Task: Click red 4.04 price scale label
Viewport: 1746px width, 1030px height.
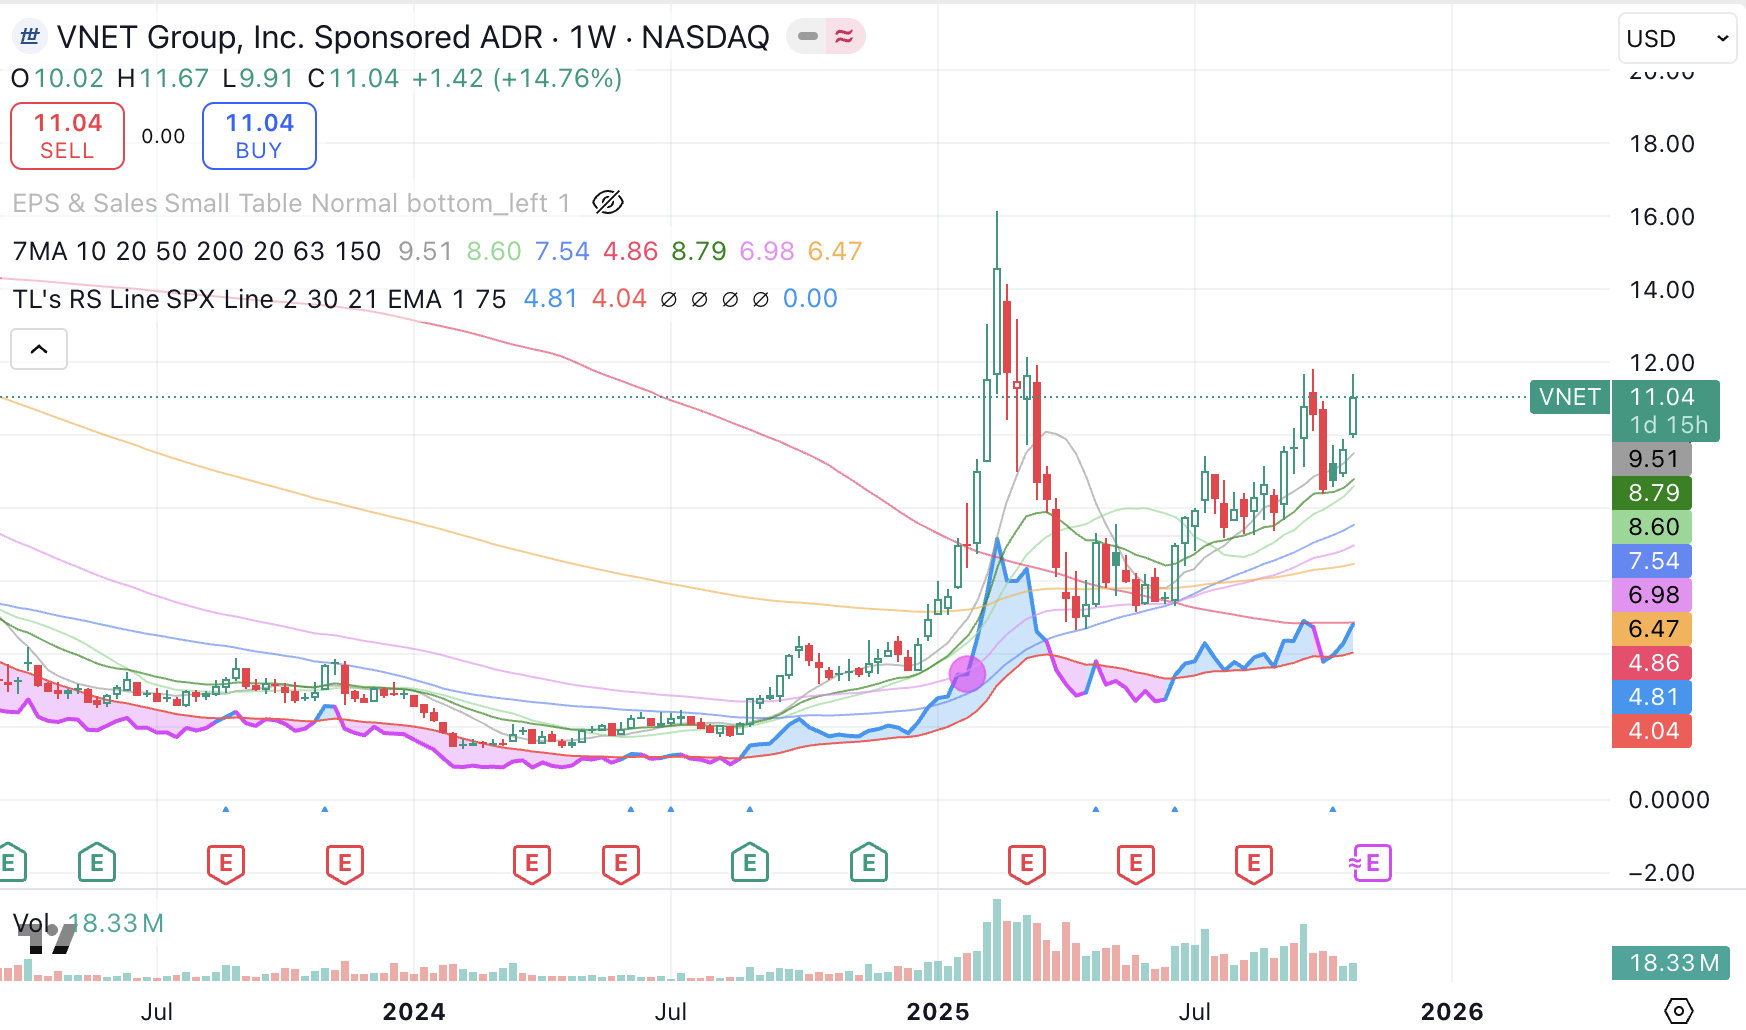Action: pyautogui.click(x=1653, y=731)
